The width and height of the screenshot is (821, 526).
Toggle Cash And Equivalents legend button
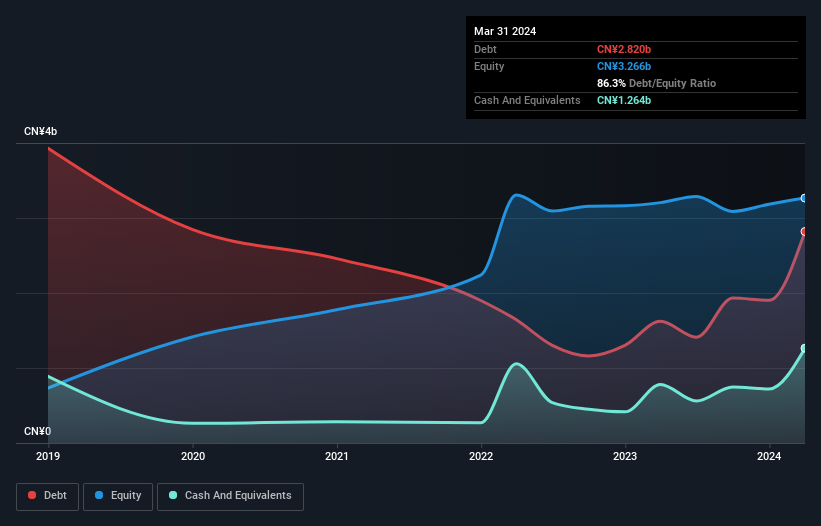(230, 496)
